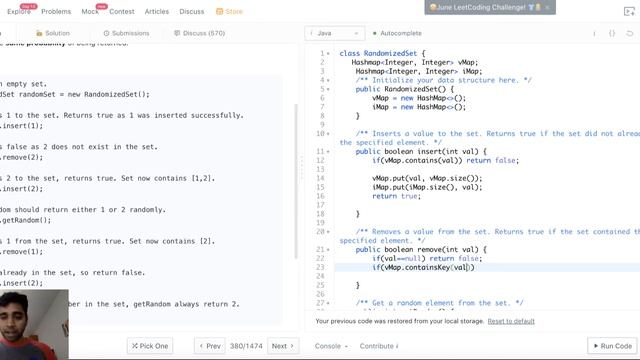640x360 pixels.
Task: Click '380/1474' problem counter text
Action: 246,346
